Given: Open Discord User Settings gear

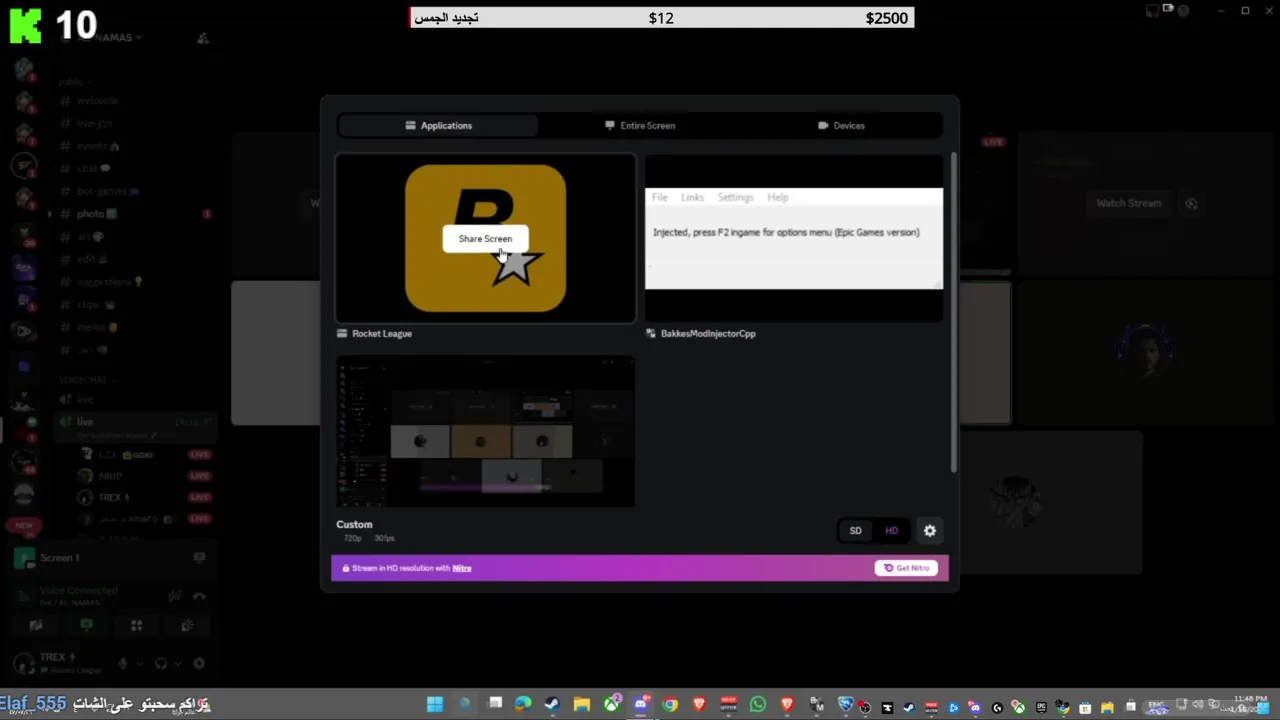Looking at the screenshot, I should 199,663.
